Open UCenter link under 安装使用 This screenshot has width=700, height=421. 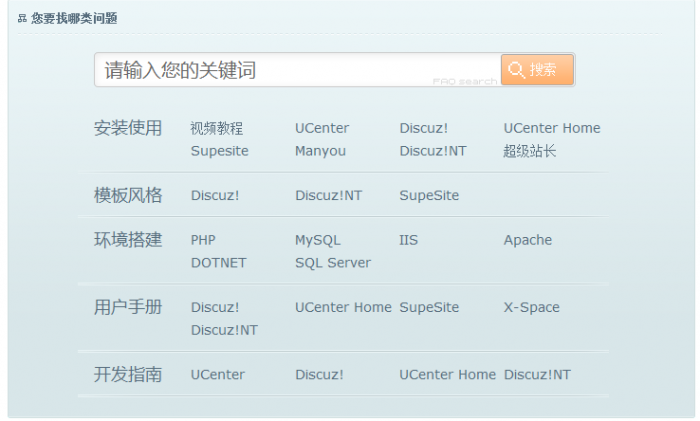tap(322, 128)
